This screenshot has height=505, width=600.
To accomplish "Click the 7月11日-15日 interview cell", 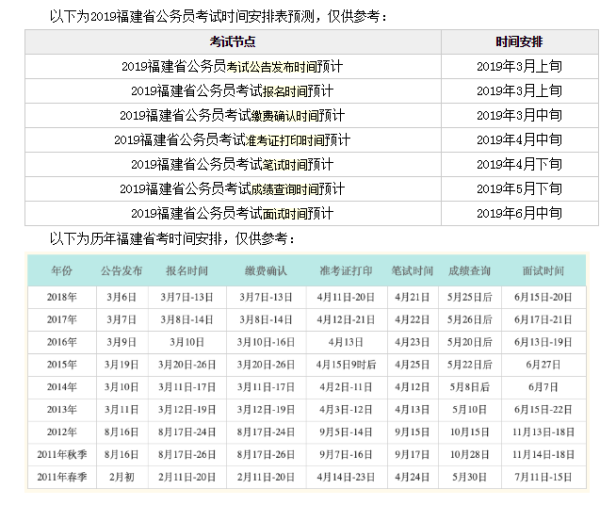I will [x=543, y=477].
